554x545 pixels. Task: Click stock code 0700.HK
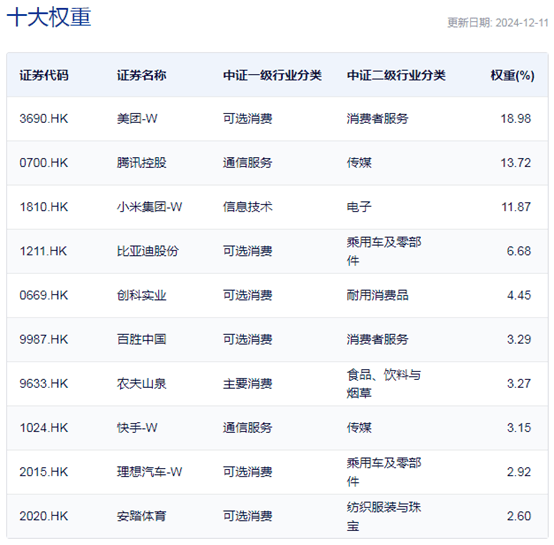coord(43,163)
